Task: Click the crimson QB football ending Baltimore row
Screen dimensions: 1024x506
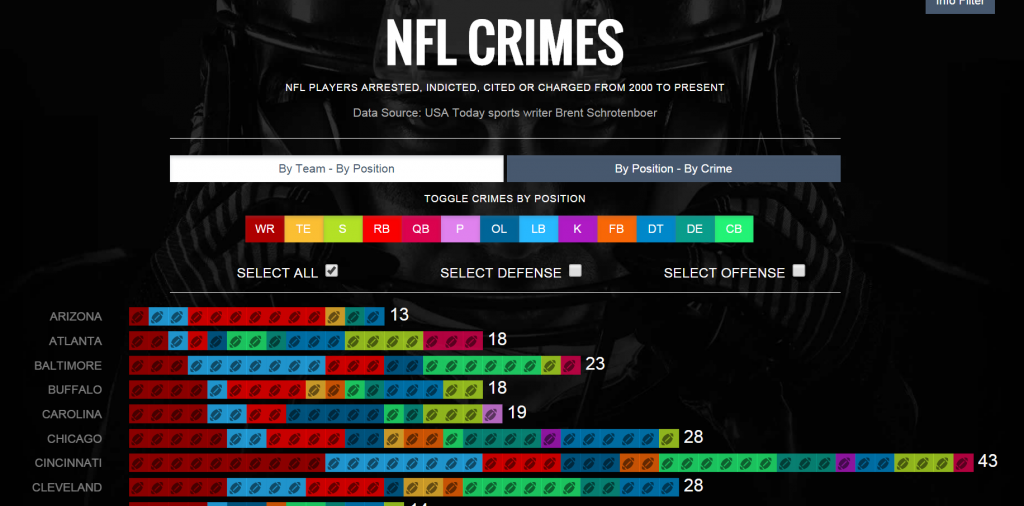Action: [571, 366]
